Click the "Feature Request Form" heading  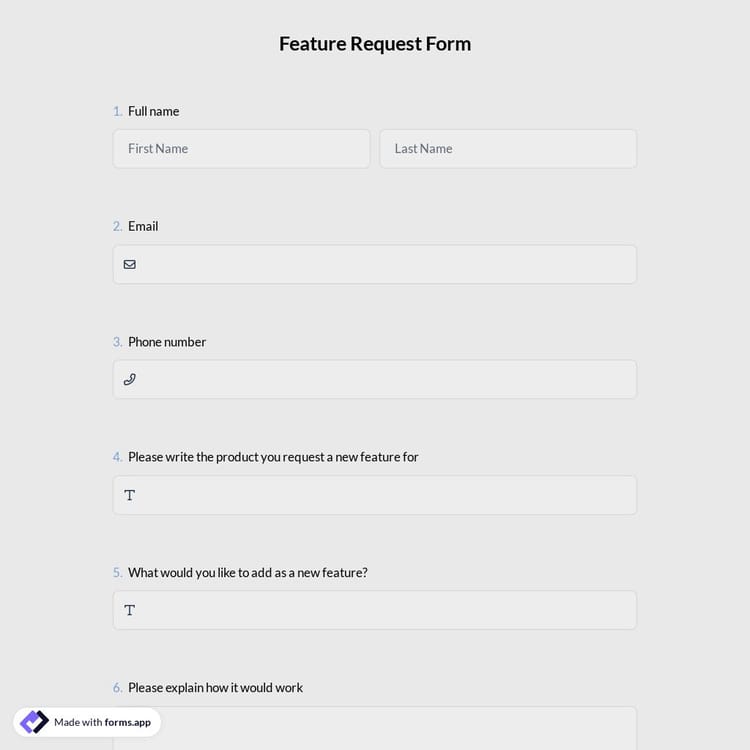375,44
